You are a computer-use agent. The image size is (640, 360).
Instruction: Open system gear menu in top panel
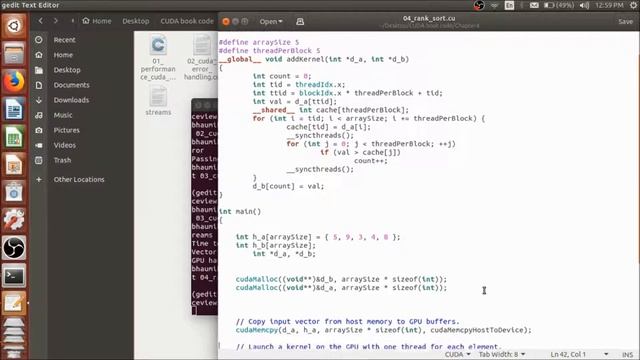(633, 5)
